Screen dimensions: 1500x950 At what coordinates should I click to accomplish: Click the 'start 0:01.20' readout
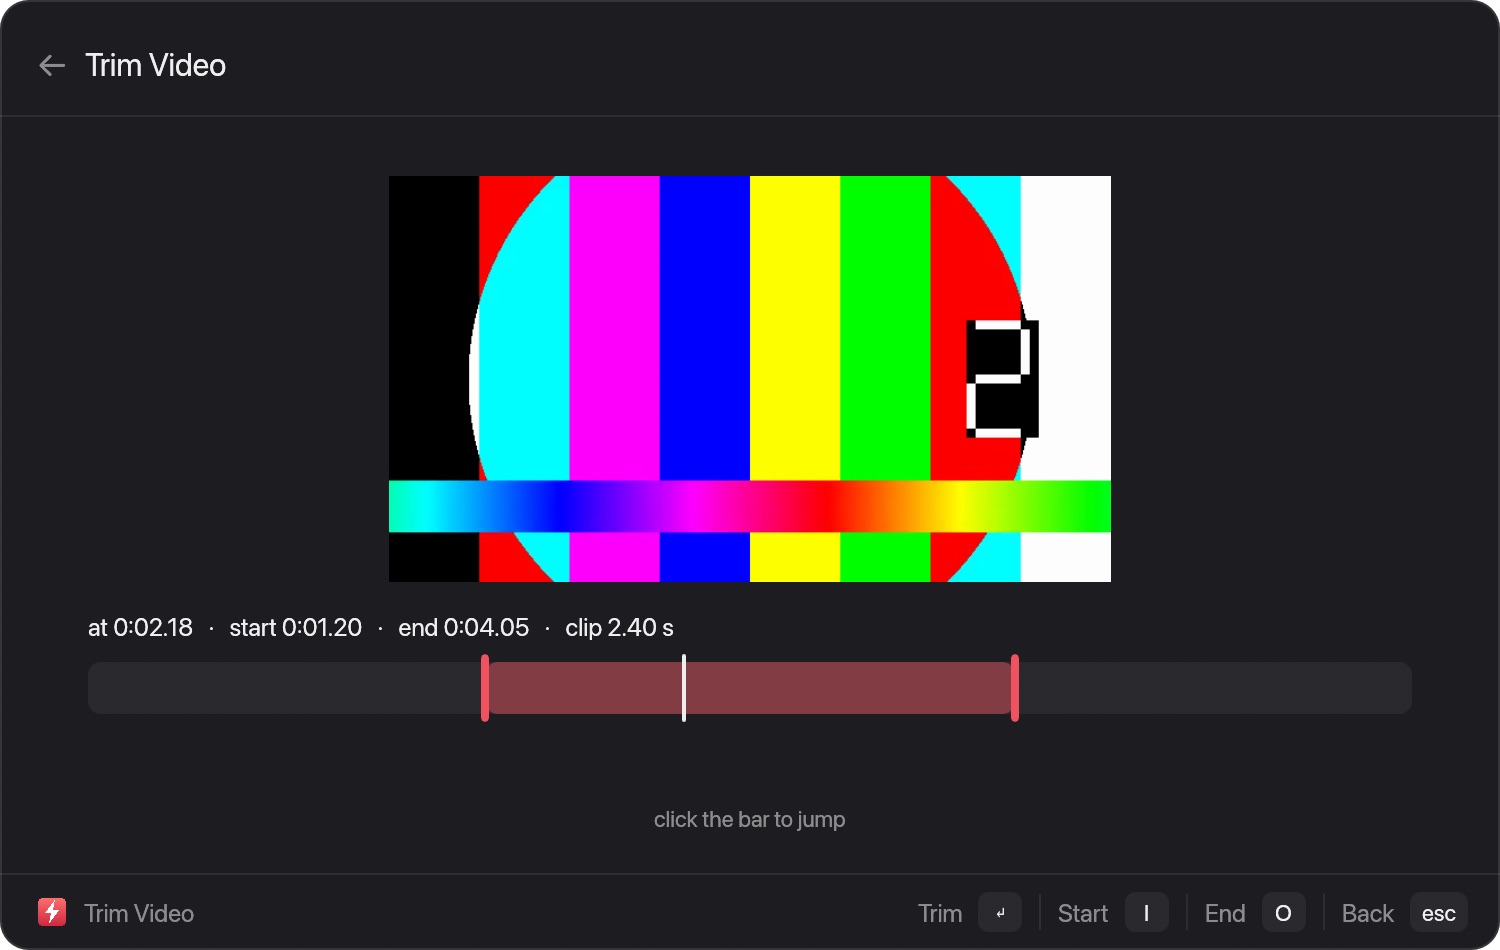296,628
